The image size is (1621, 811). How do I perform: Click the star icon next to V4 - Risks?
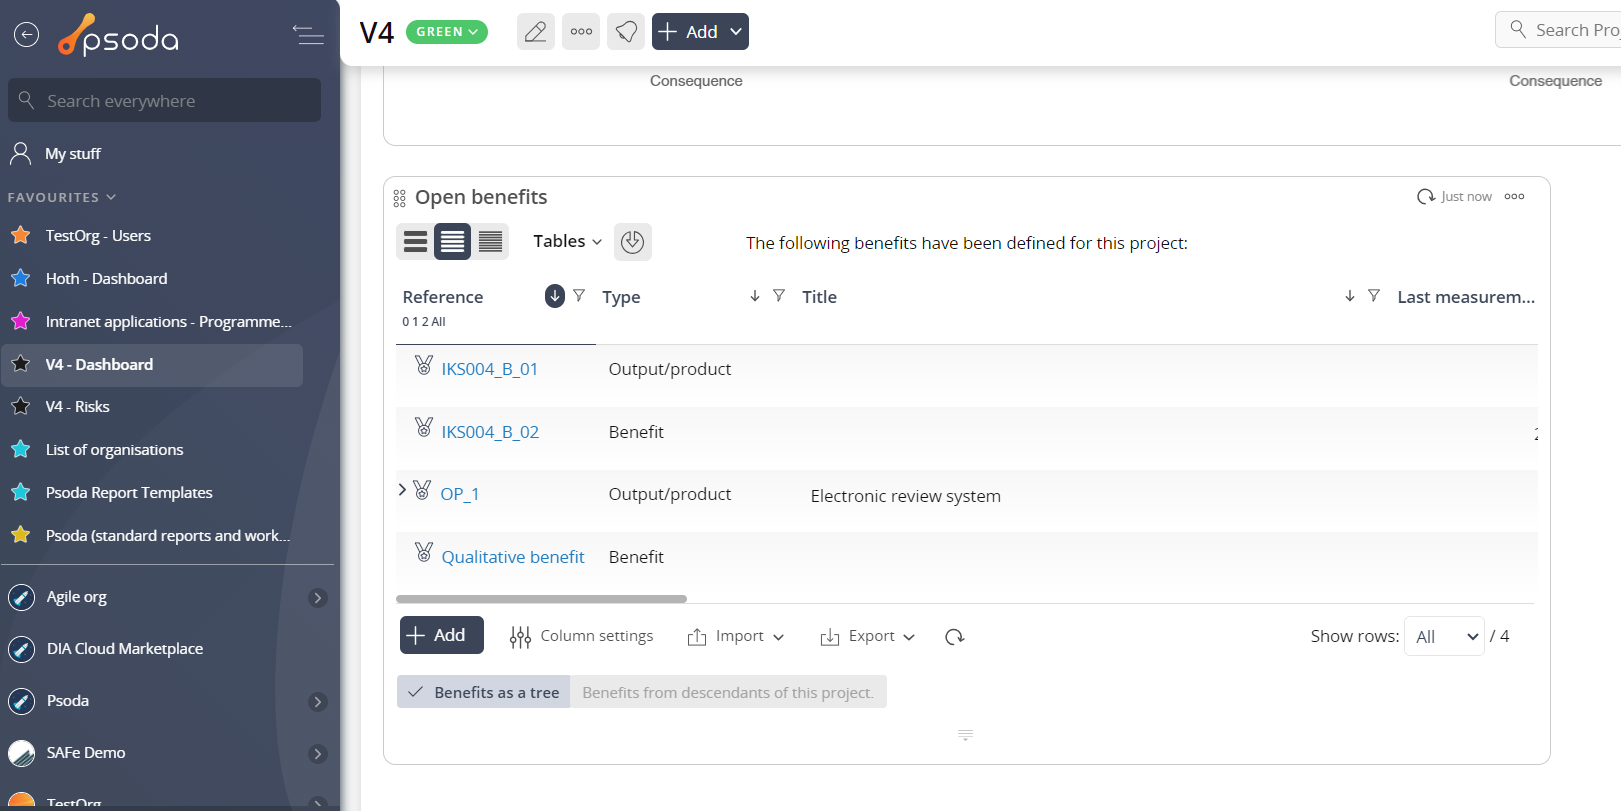[20, 406]
